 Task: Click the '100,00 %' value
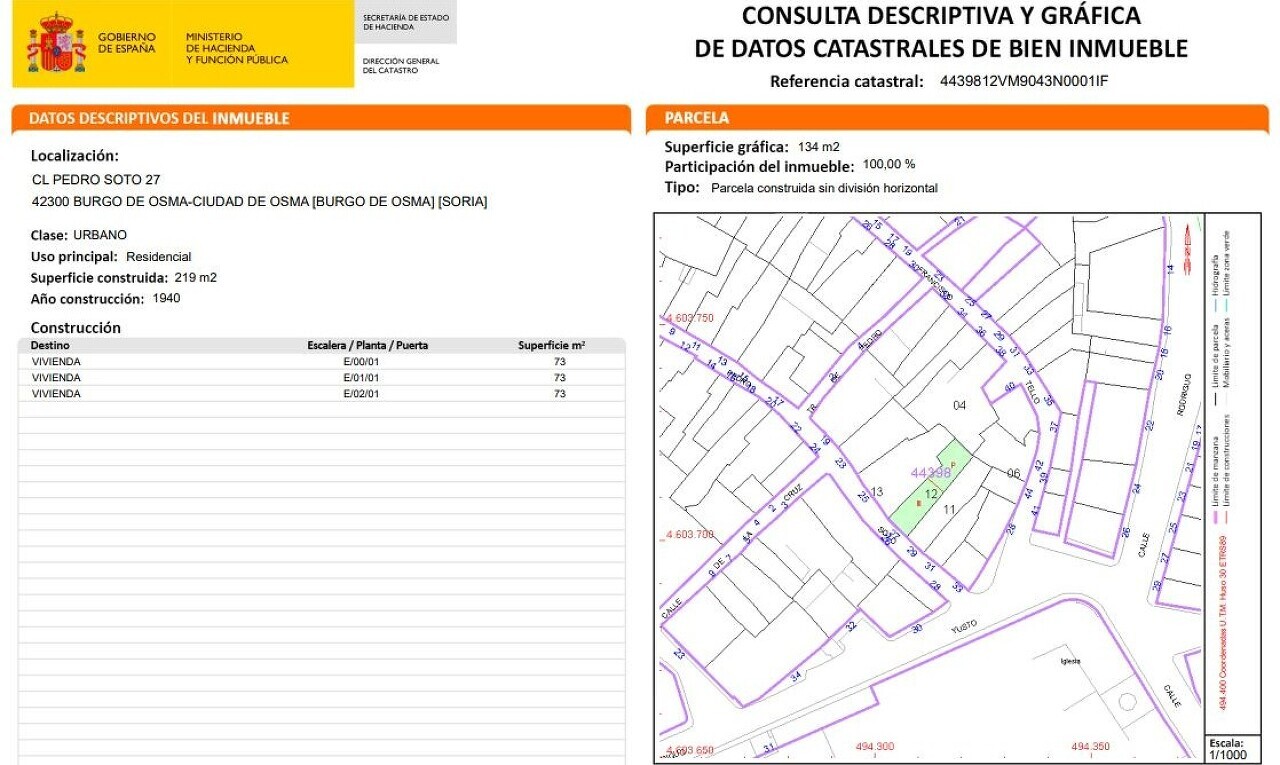(889, 164)
